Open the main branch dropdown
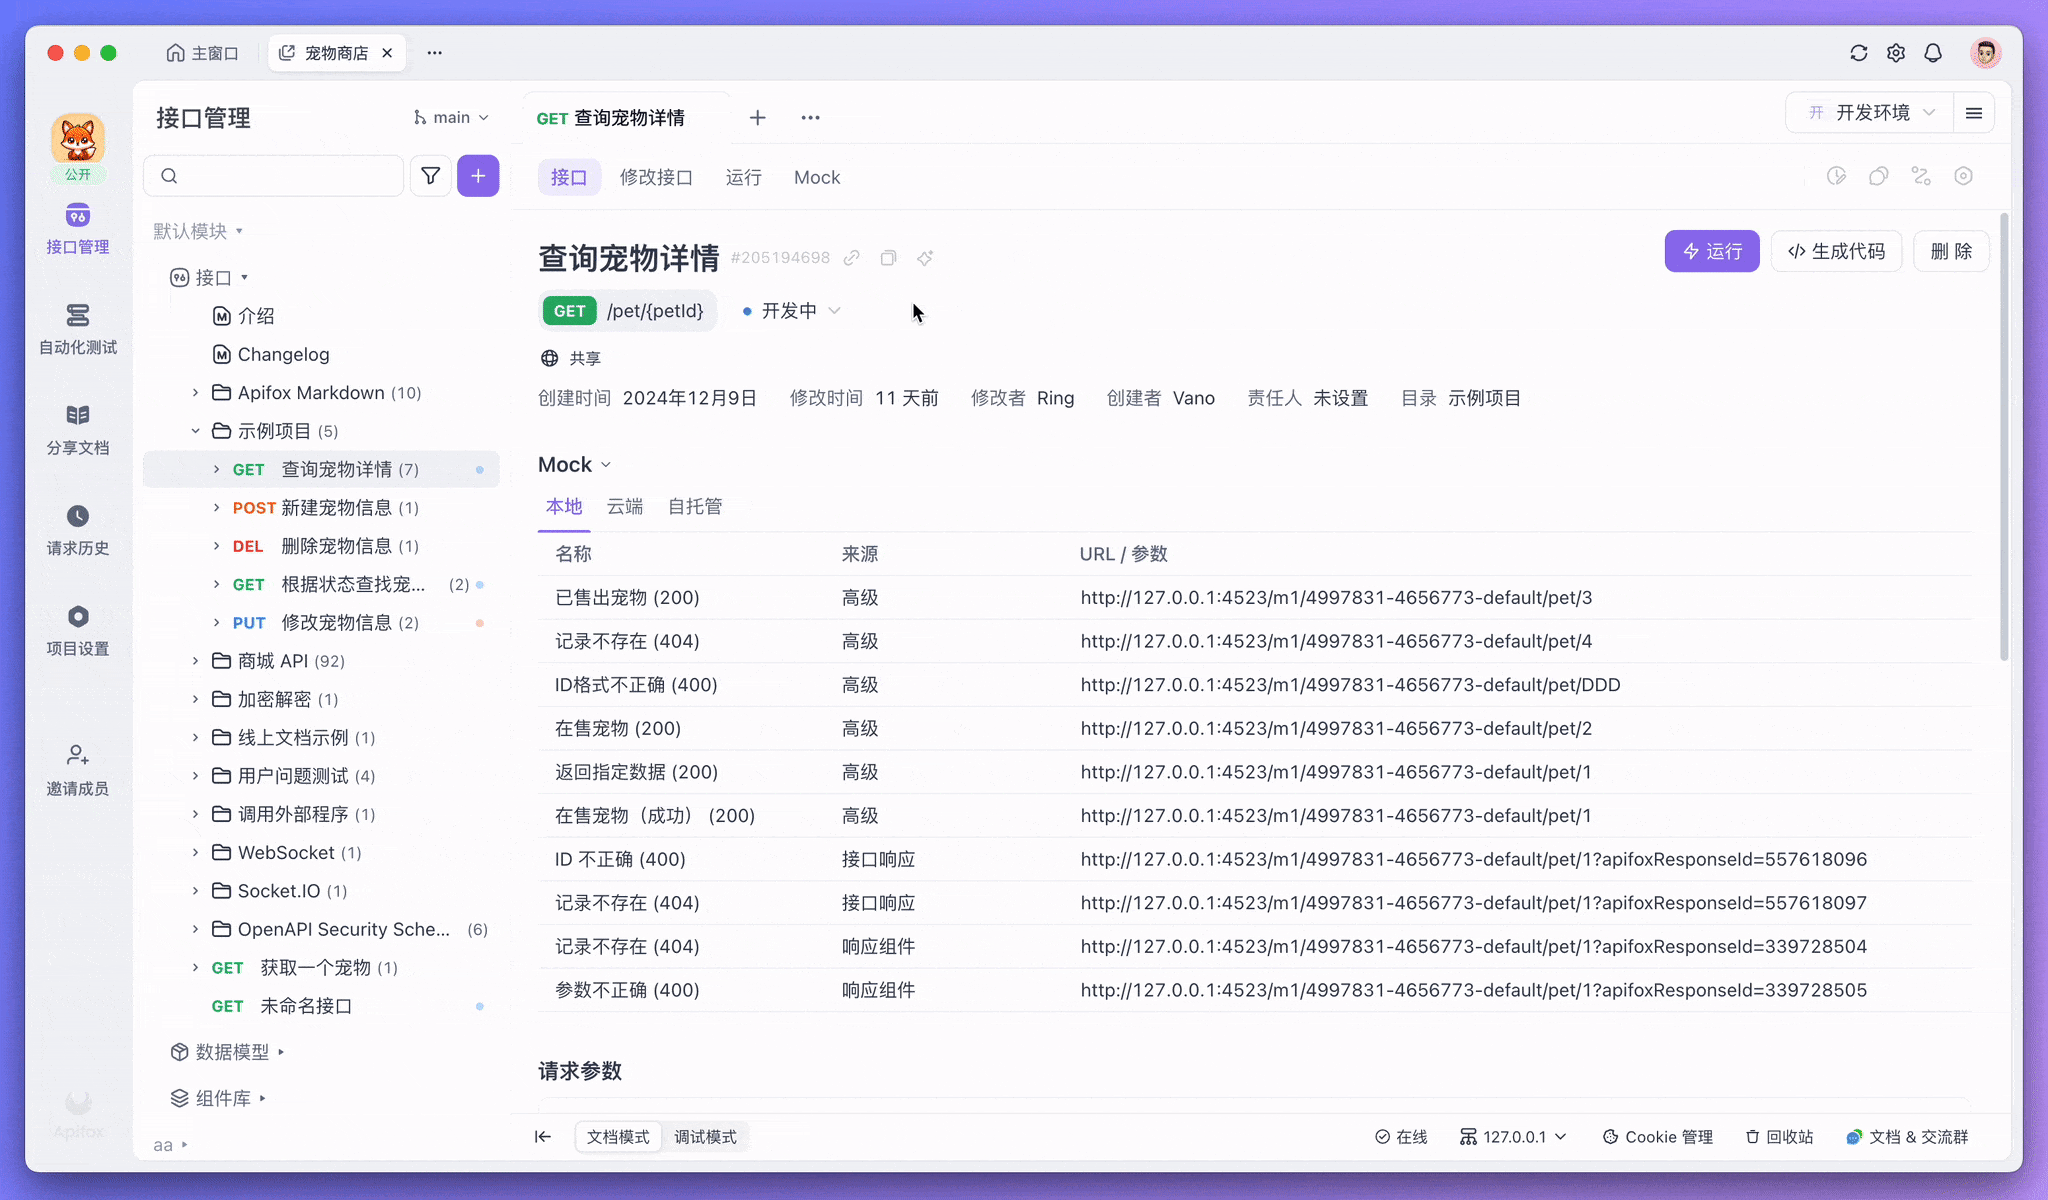The image size is (2048, 1200). (451, 118)
